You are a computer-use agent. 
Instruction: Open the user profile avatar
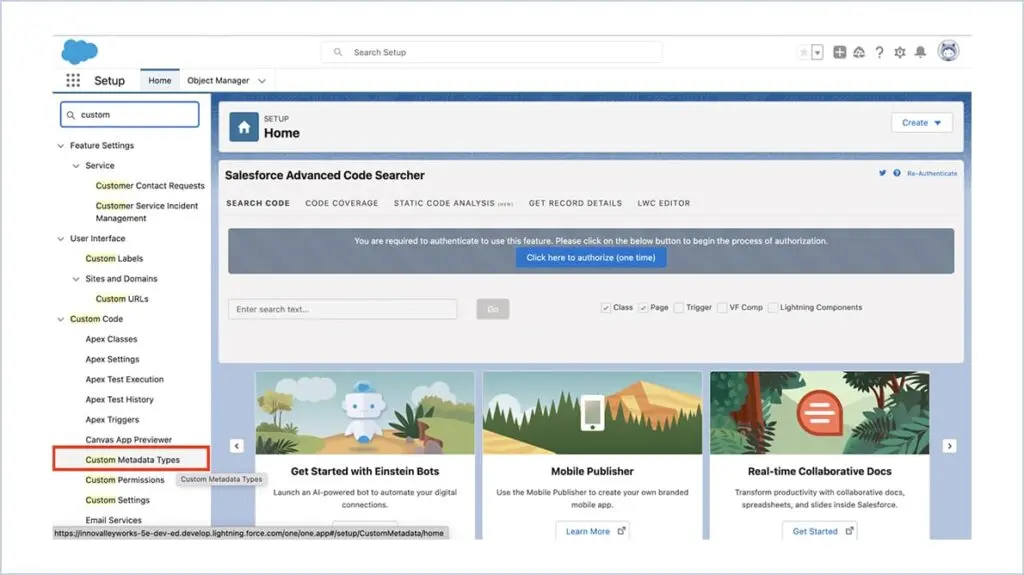948,50
